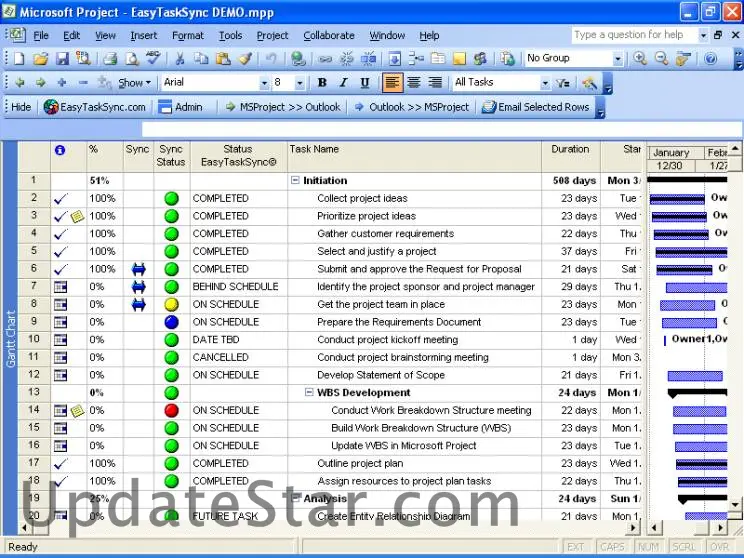Click the red sync status ball in row 14
The width and height of the screenshot is (744, 558).
click(x=171, y=410)
